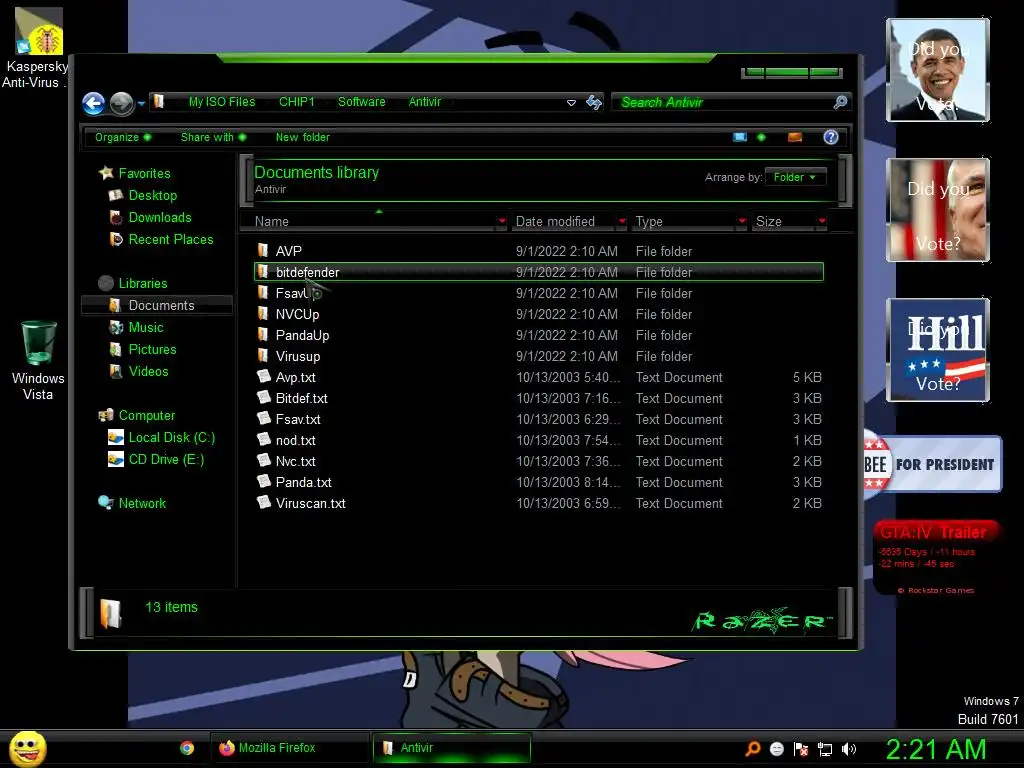Open the Kaspersky Anti-Virus desktop icon
The width and height of the screenshot is (1024, 768).
click(38, 47)
